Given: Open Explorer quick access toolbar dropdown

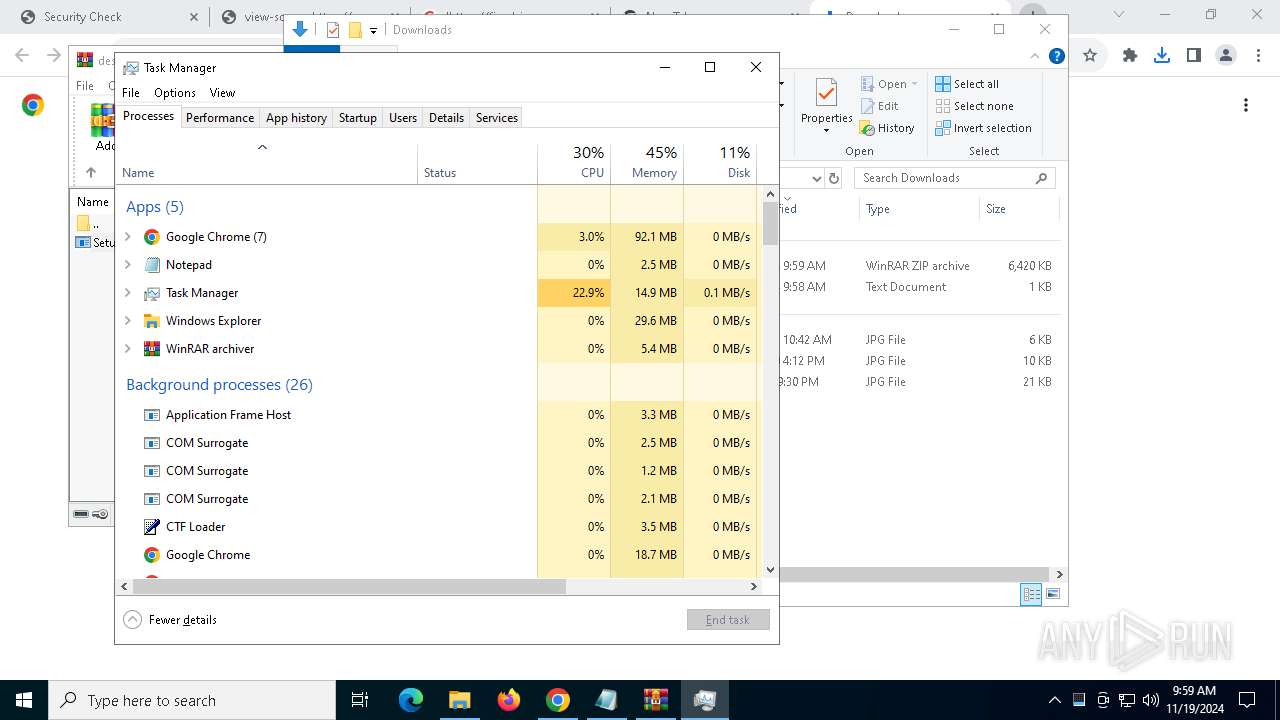Looking at the screenshot, I should pos(373,30).
